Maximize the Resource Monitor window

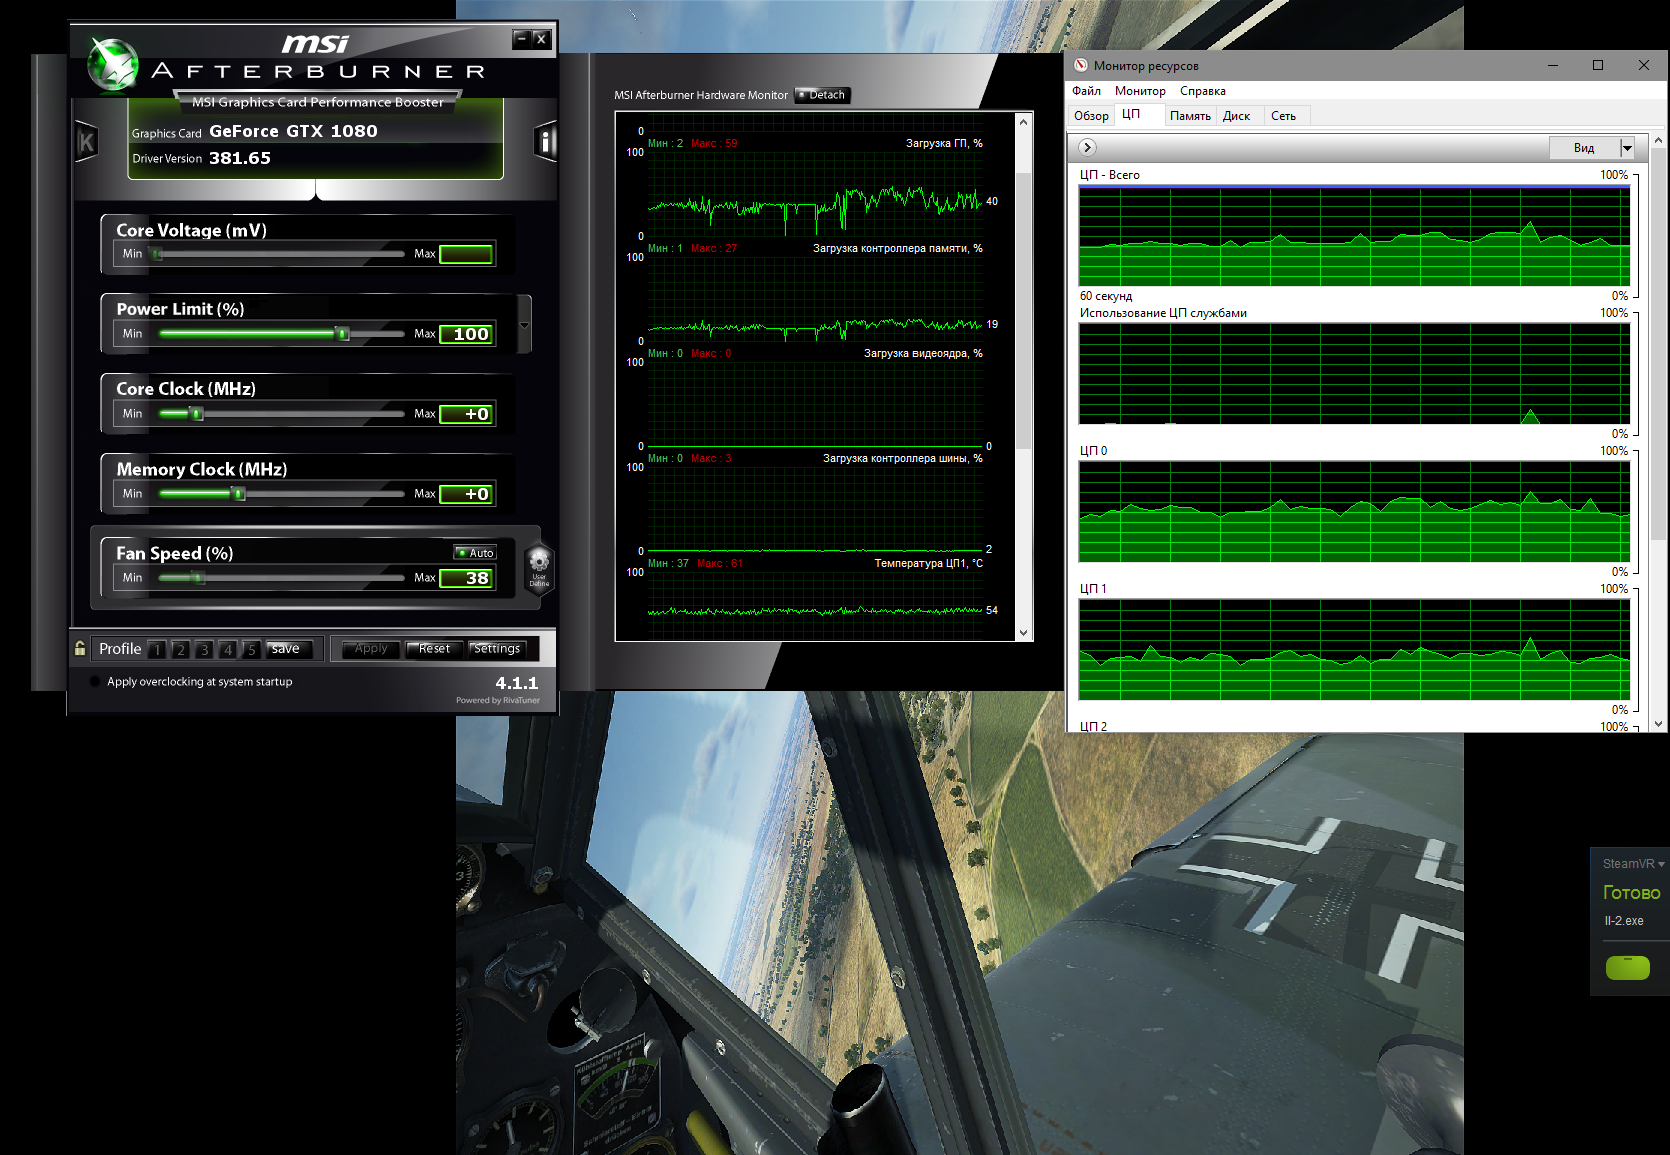(x=1598, y=65)
